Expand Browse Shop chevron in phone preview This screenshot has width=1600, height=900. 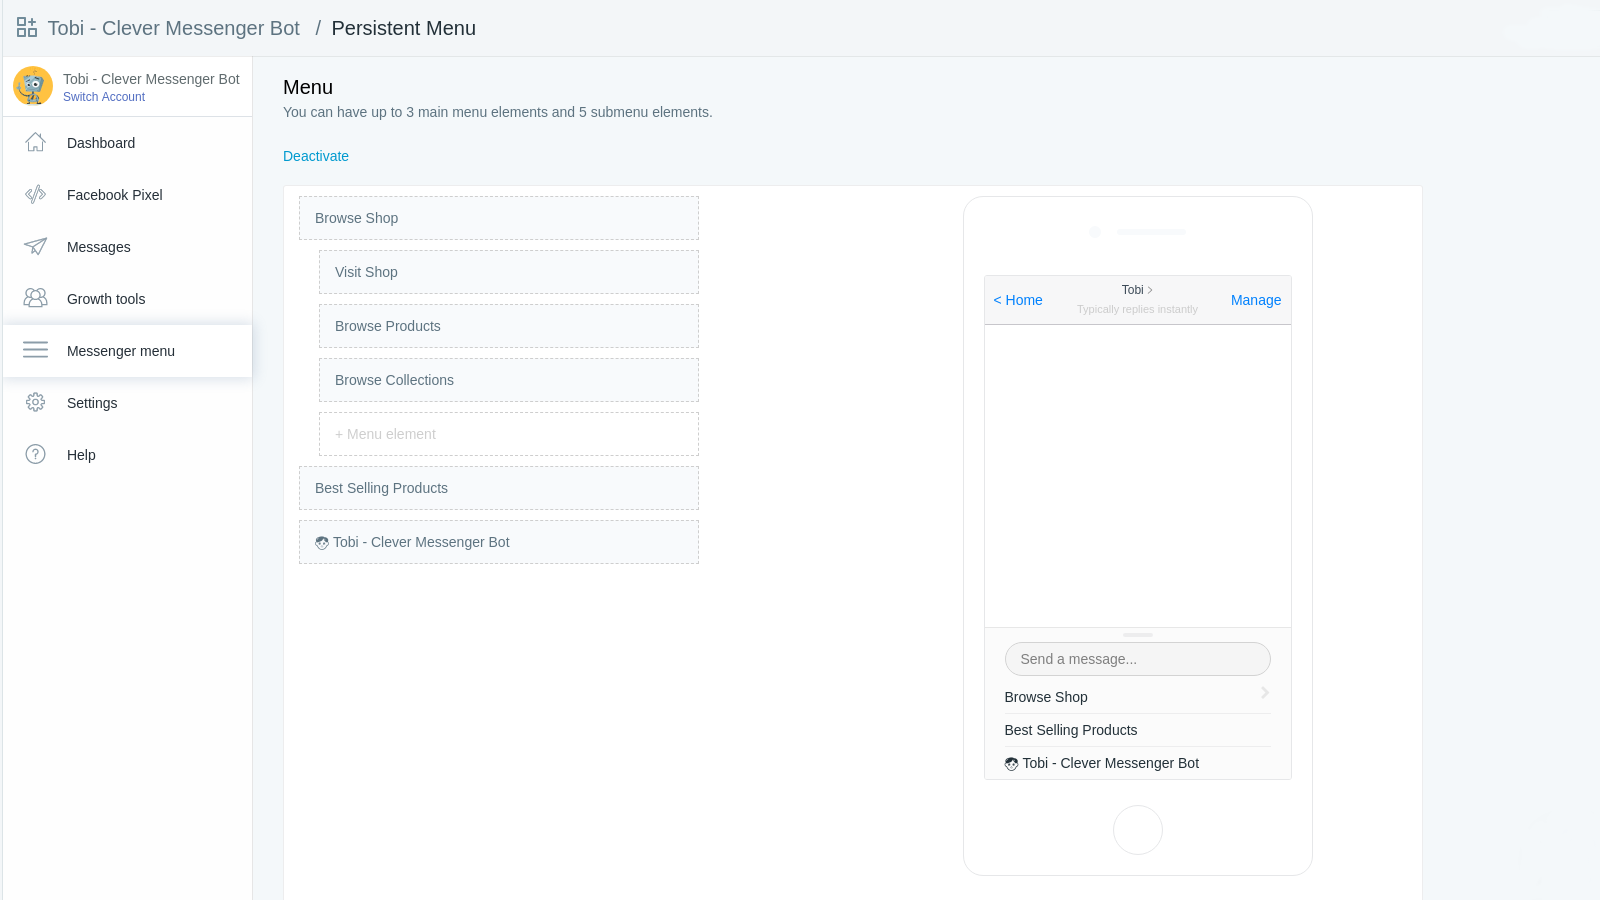pos(1265,693)
